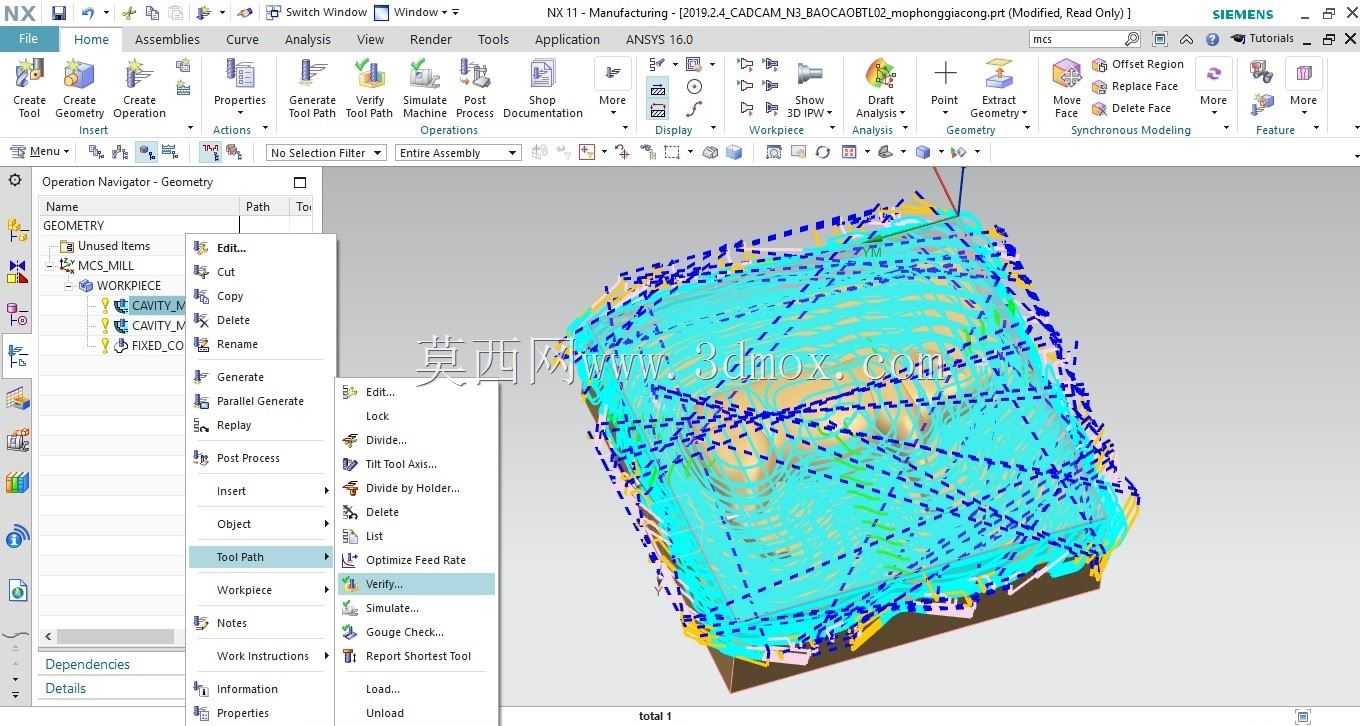
Task: Open the Work Instructions submenu
Action: (x=260, y=656)
